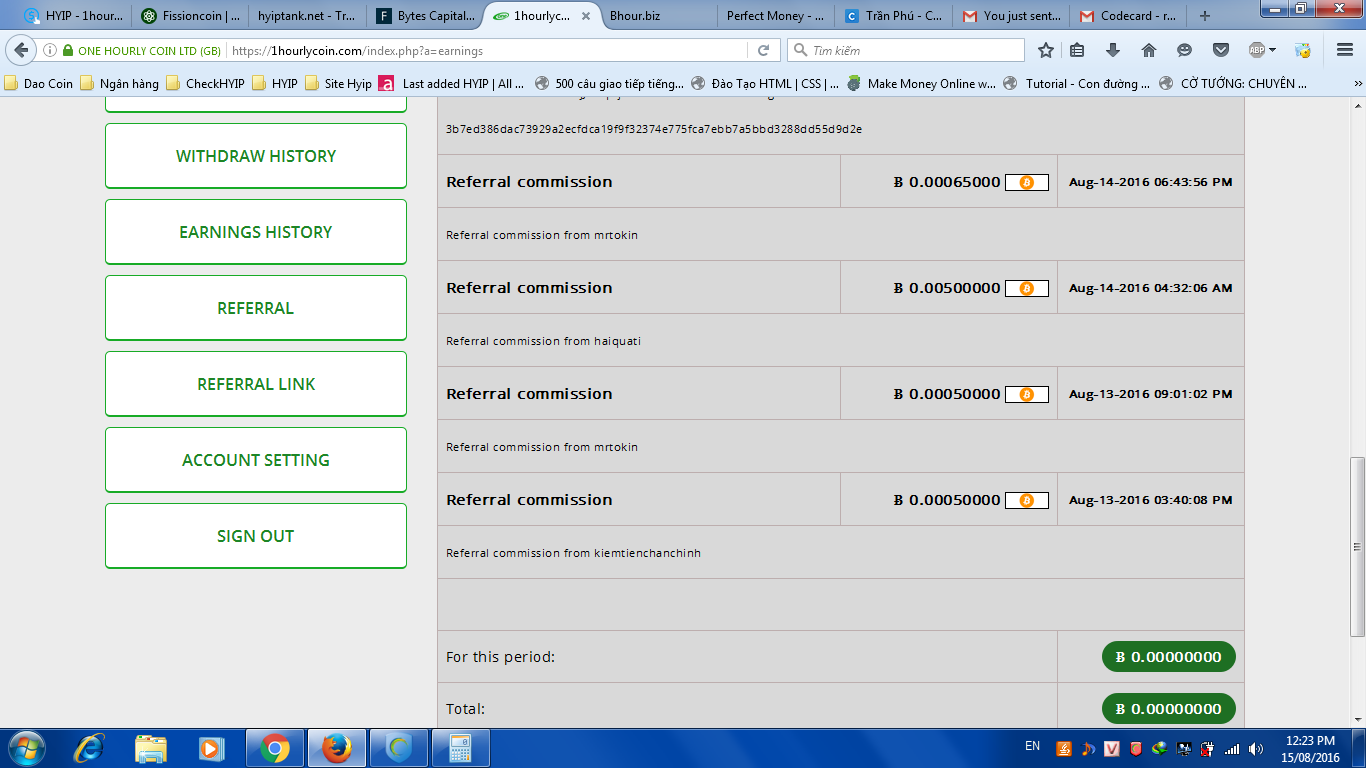Open the Referral Link page

point(256,384)
